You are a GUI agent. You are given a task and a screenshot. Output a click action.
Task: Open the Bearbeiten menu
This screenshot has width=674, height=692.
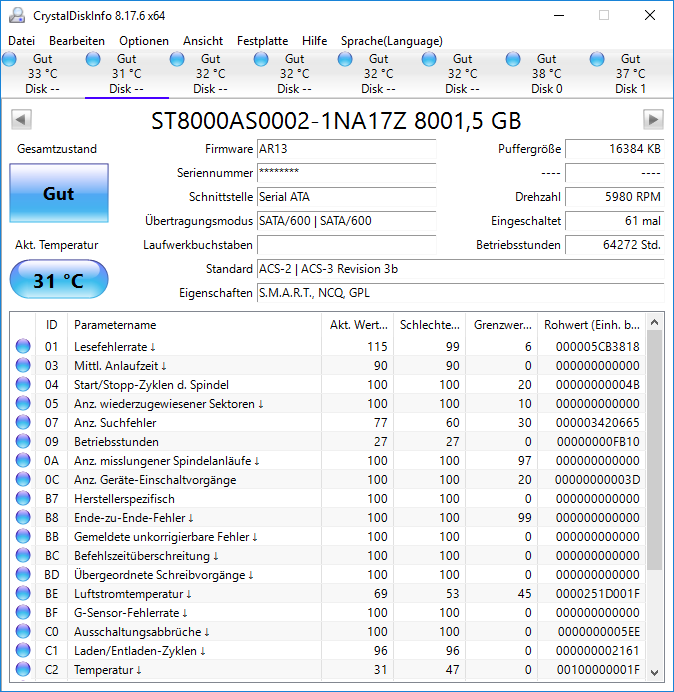click(x=77, y=41)
